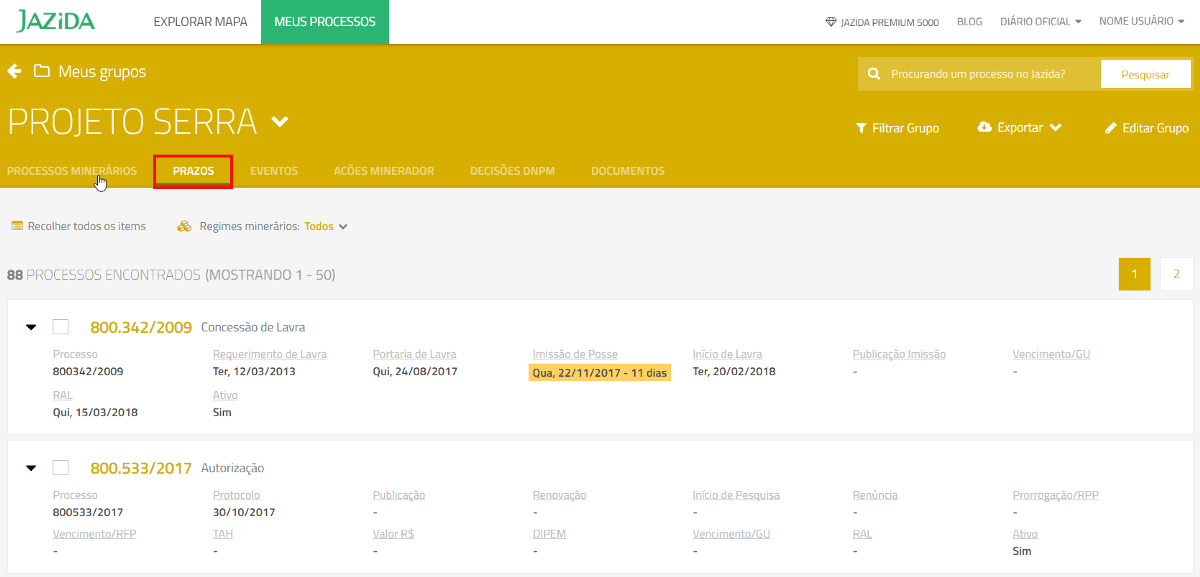Click the Meus grupos folder icon
Screen dimensions: 1200x577
[41, 71]
